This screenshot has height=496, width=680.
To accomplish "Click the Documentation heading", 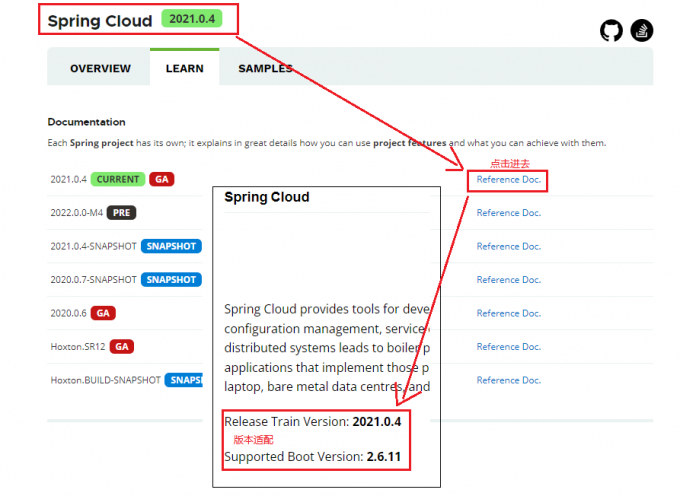I will (x=86, y=122).
